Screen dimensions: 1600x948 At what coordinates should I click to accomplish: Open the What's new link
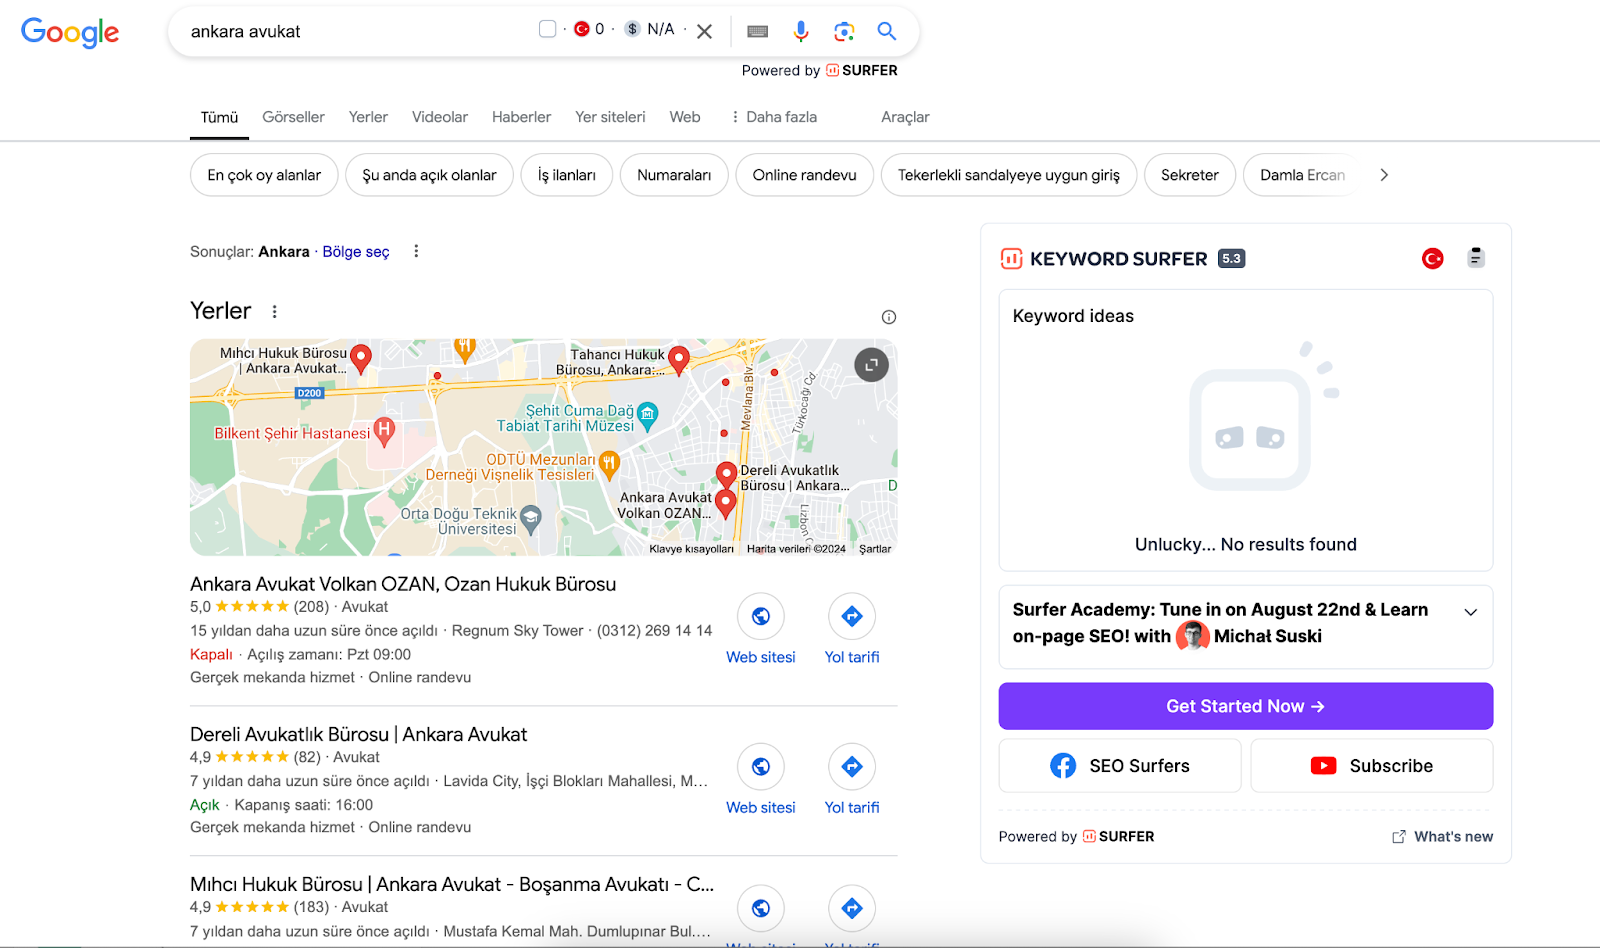pos(1443,837)
